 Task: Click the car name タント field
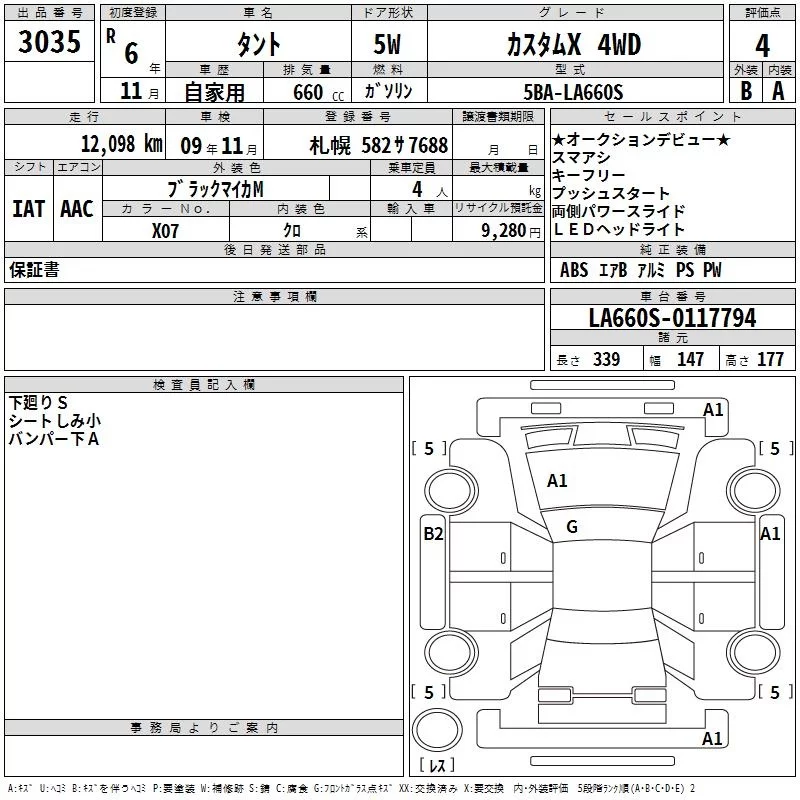pyautogui.click(x=257, y=45)
